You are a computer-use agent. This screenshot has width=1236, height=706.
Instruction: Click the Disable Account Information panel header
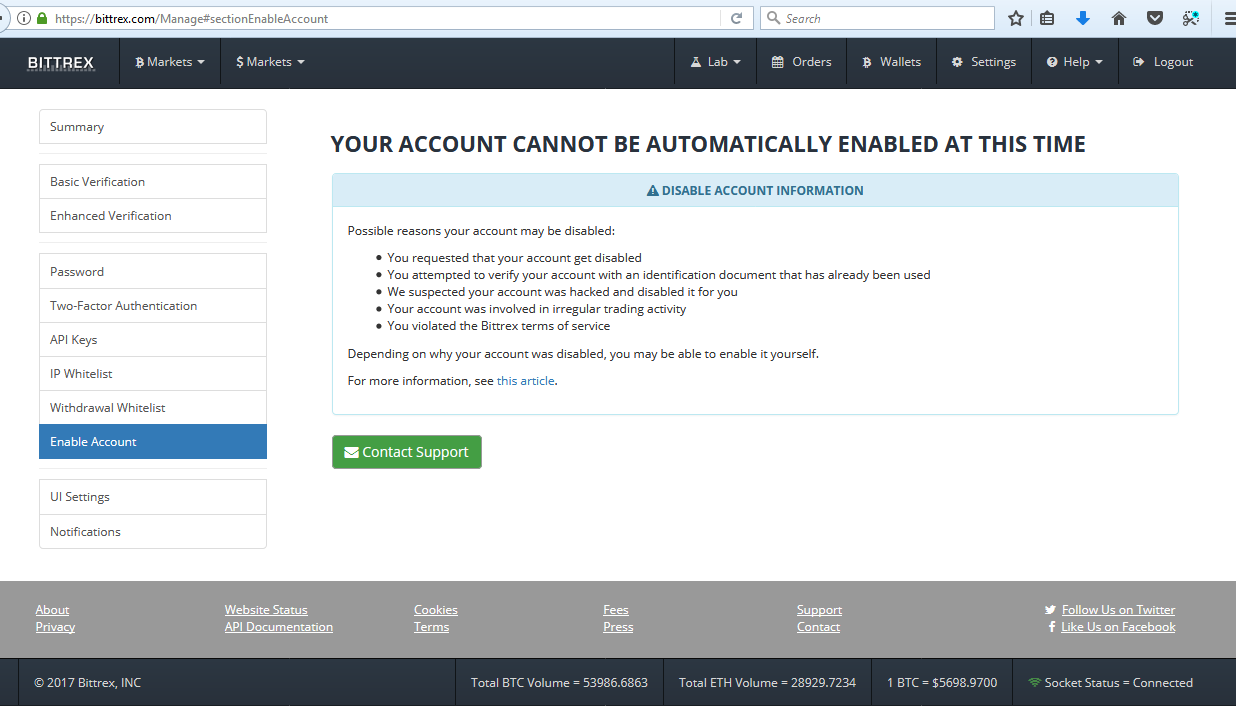[755, 190]
